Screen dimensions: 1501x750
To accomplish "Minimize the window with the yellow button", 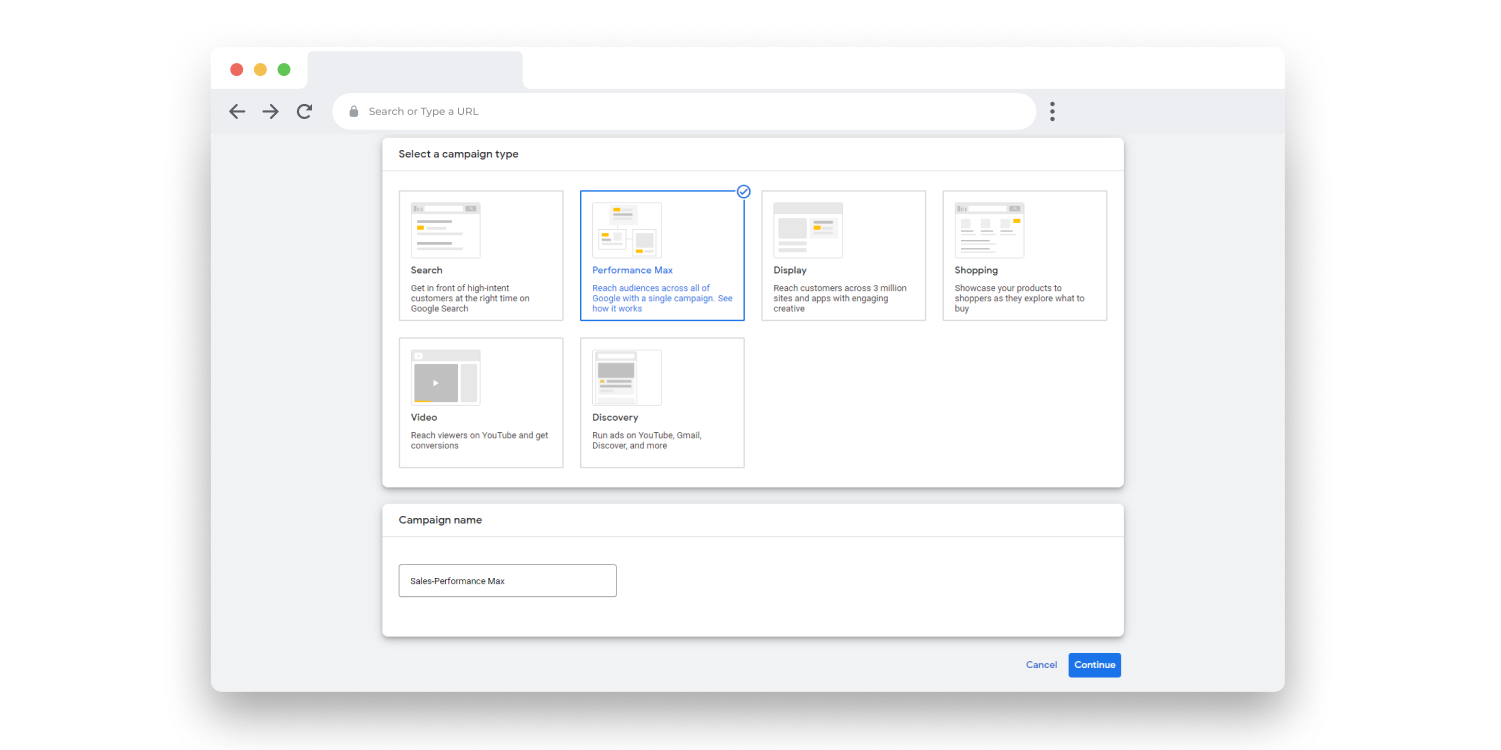I will pos(260,69).
